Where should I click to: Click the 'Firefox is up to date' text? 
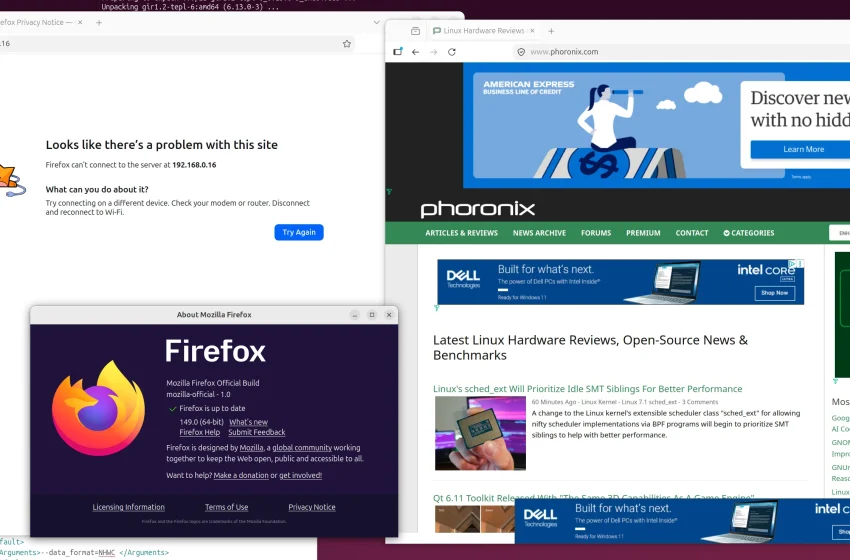pos(212,408)
